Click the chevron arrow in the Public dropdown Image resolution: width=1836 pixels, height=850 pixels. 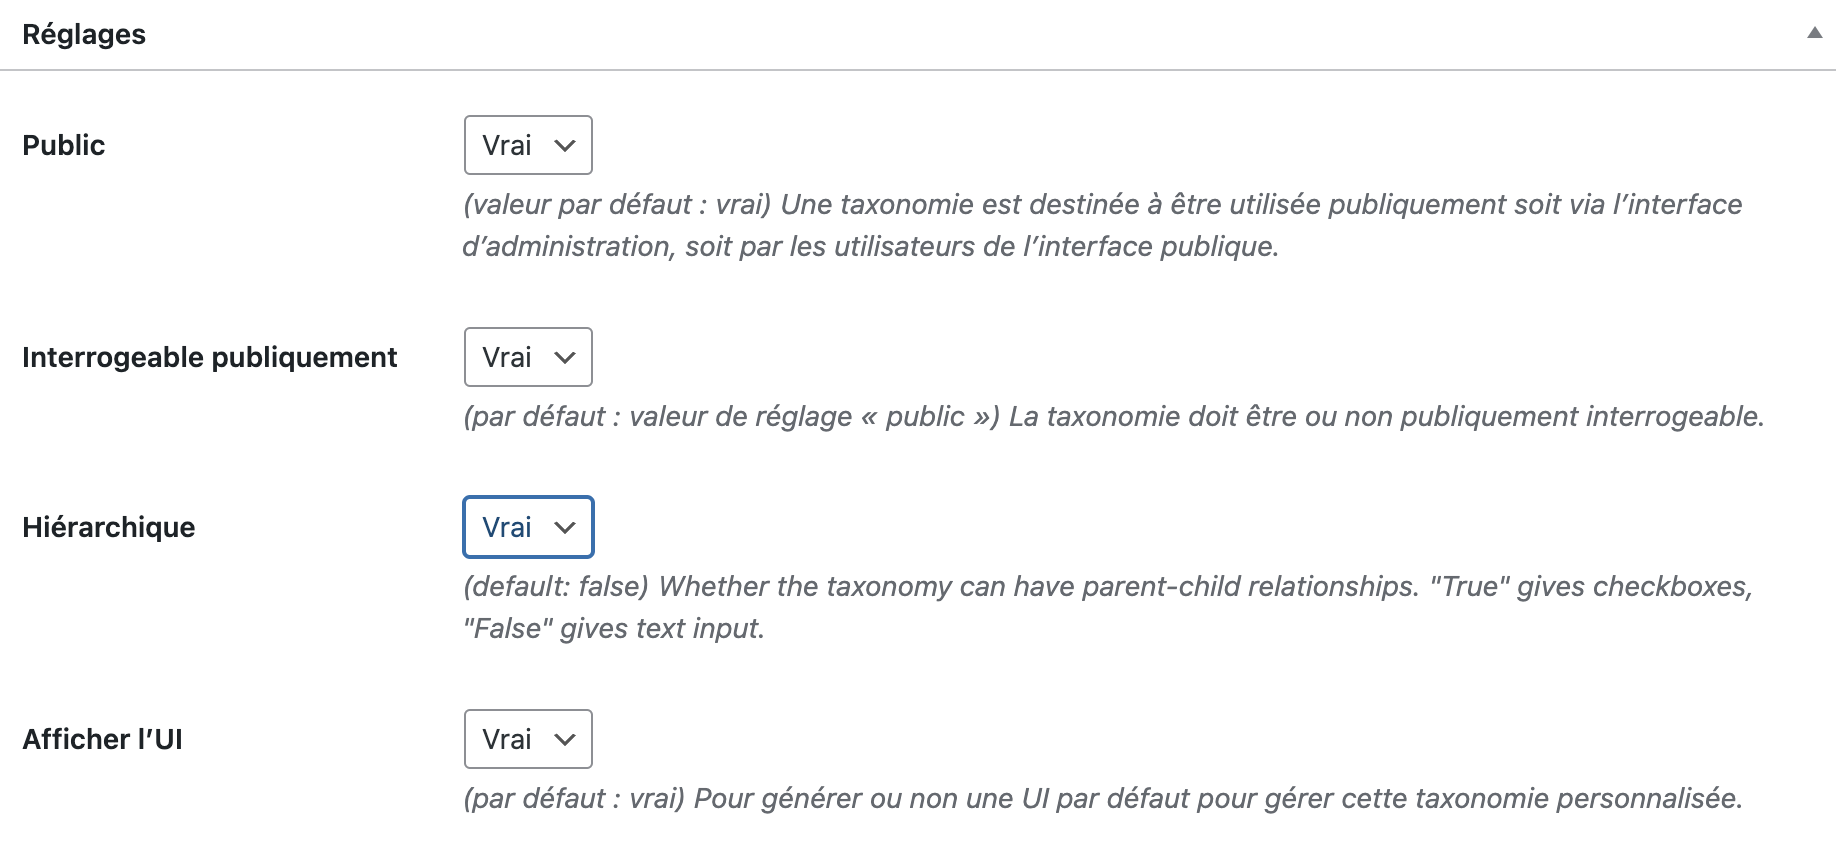point(565,146)
